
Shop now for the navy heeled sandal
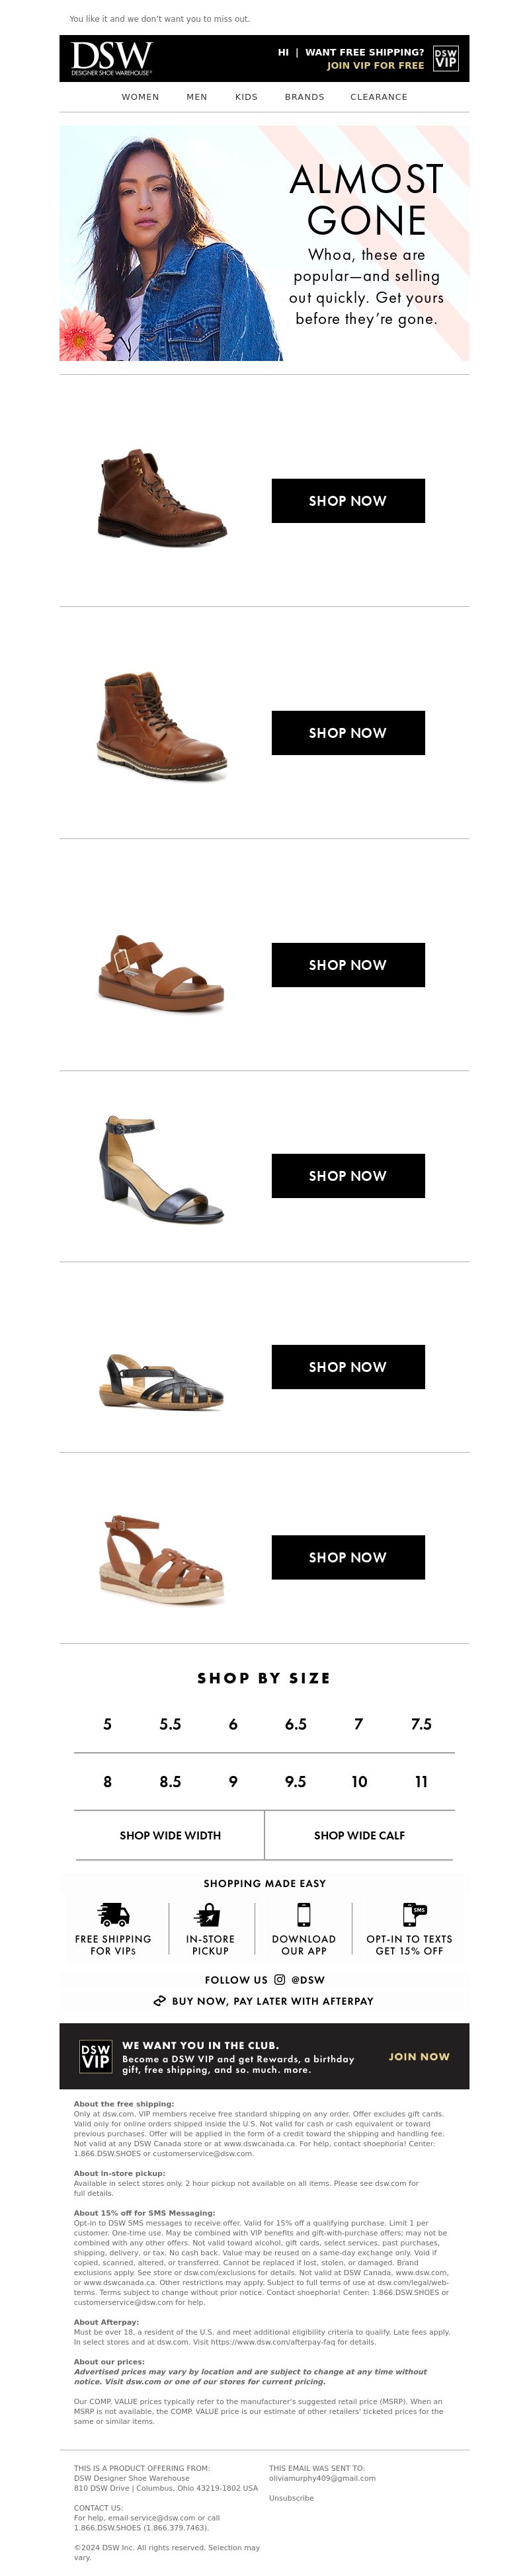[348, 1176]
